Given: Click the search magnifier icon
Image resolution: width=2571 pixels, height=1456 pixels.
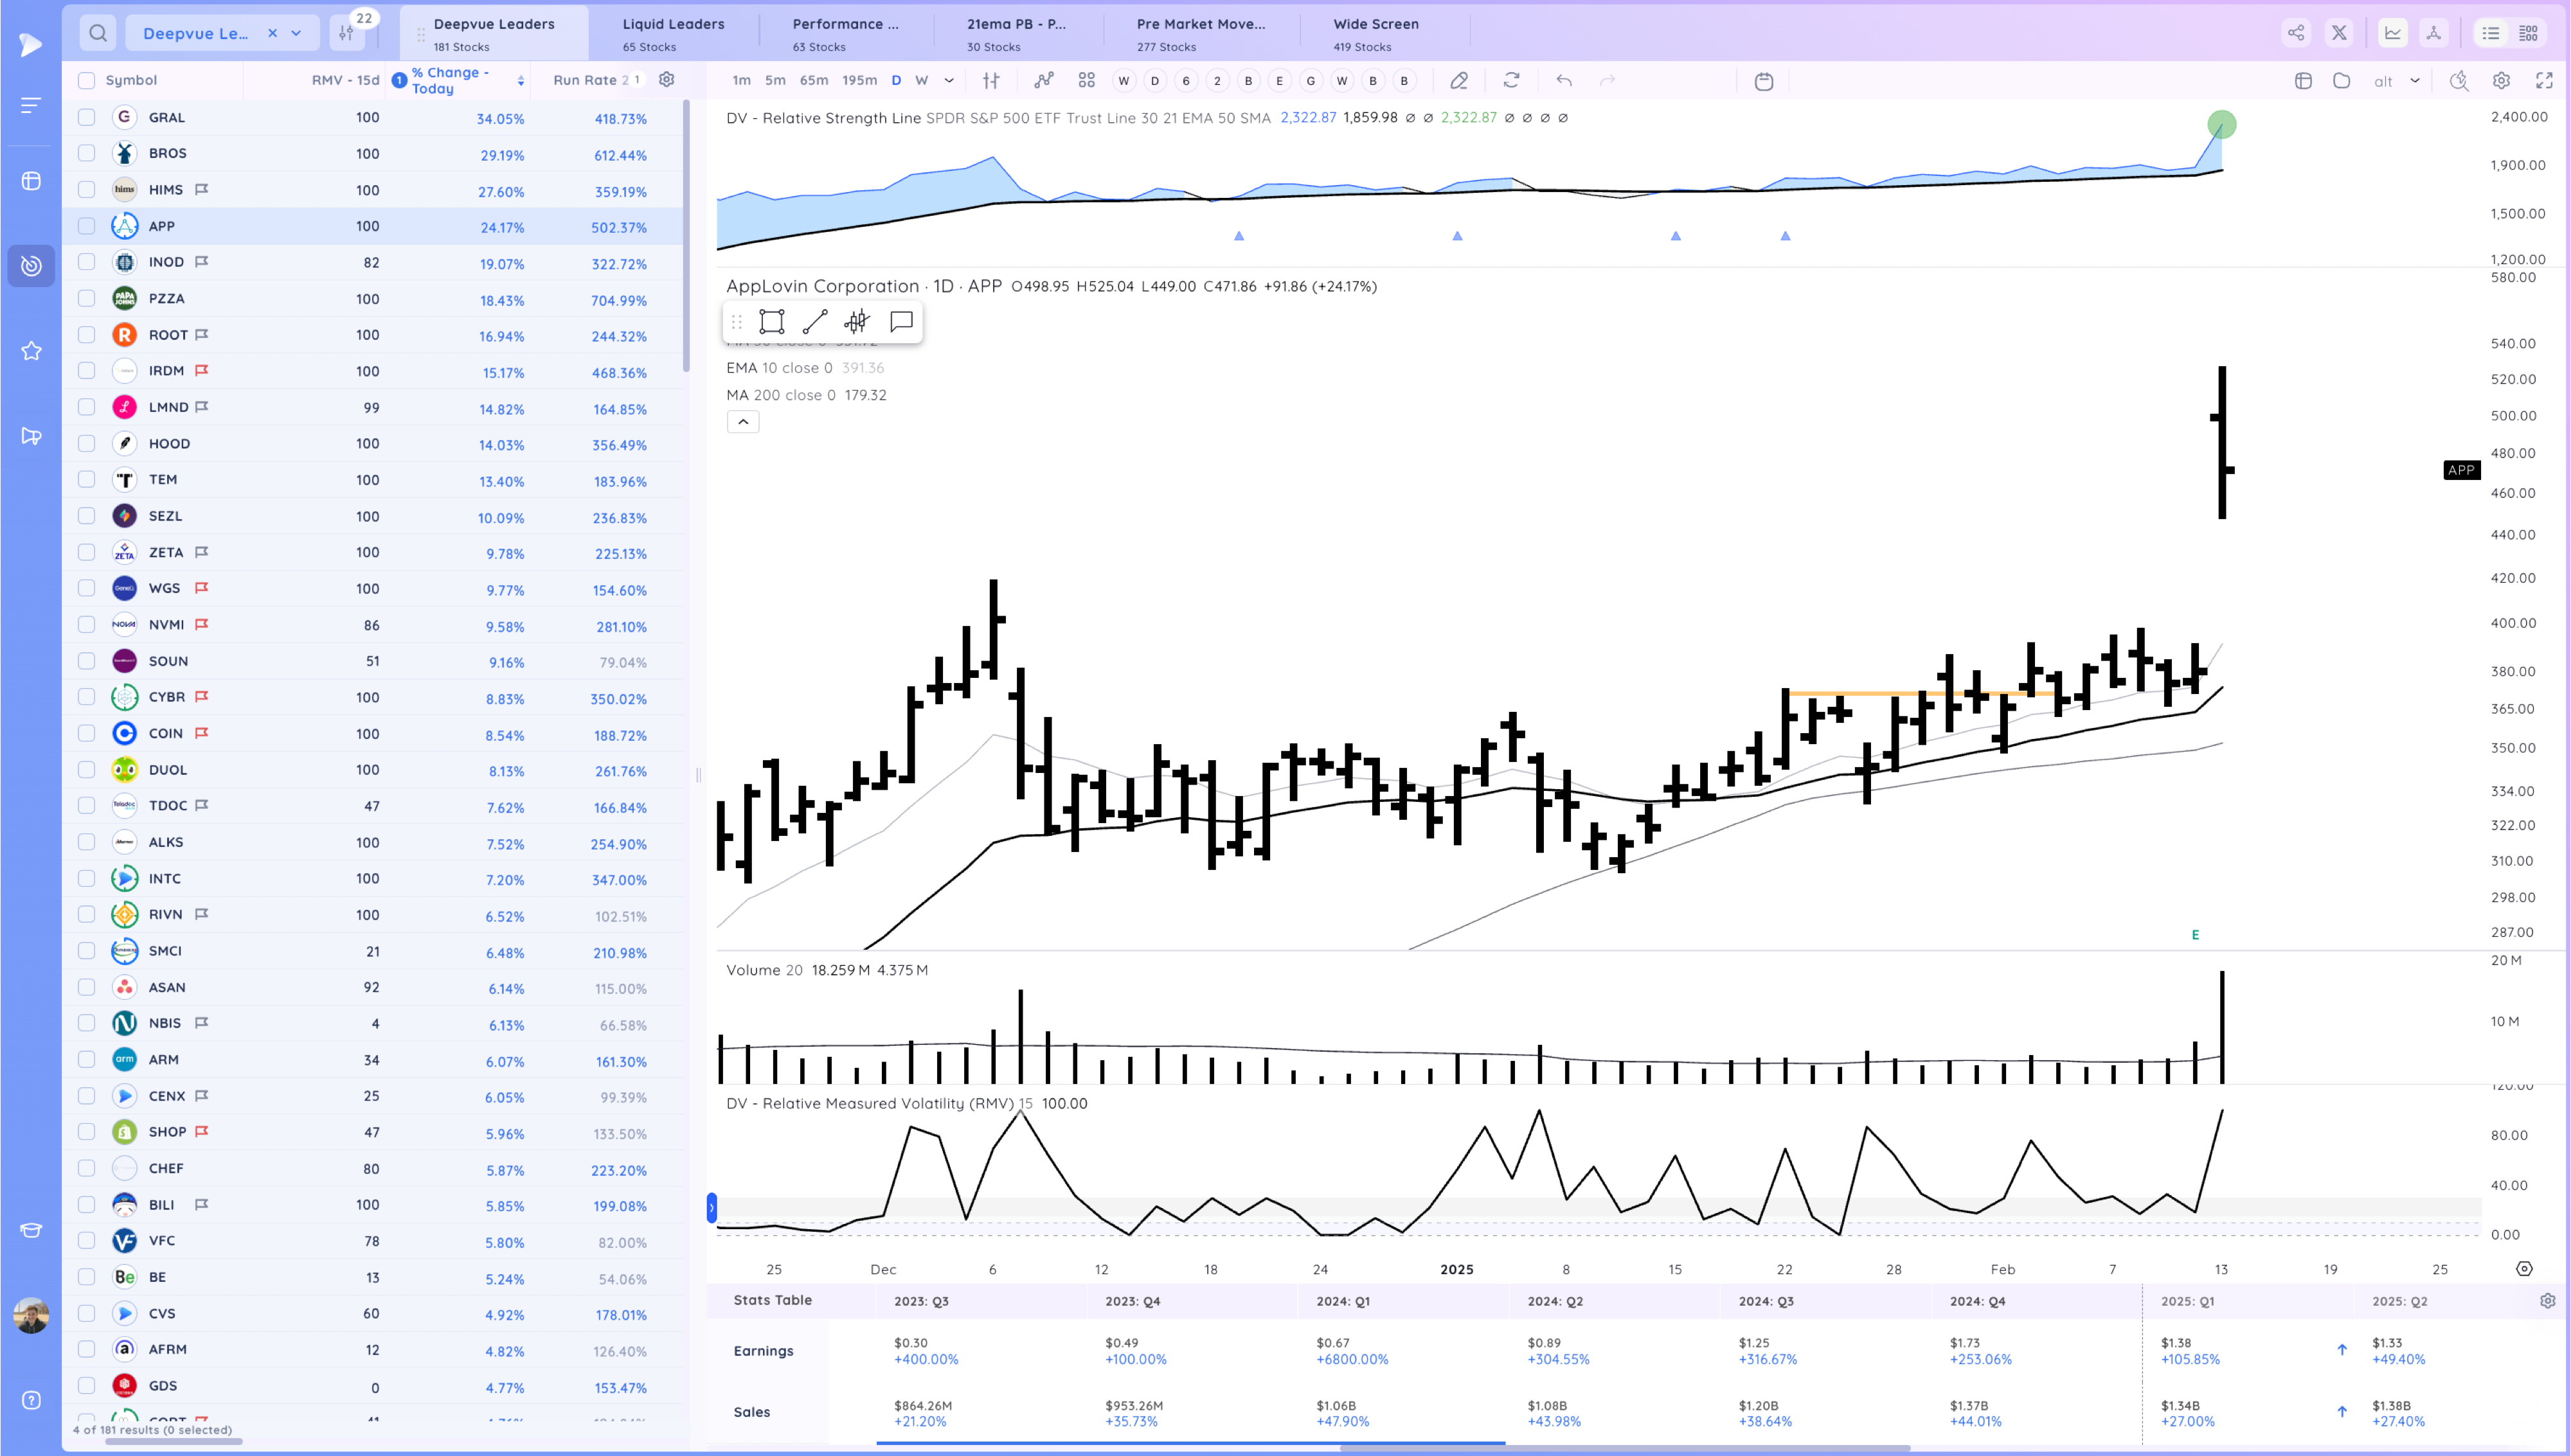Looking at the screenshot, I should [98, 33].
